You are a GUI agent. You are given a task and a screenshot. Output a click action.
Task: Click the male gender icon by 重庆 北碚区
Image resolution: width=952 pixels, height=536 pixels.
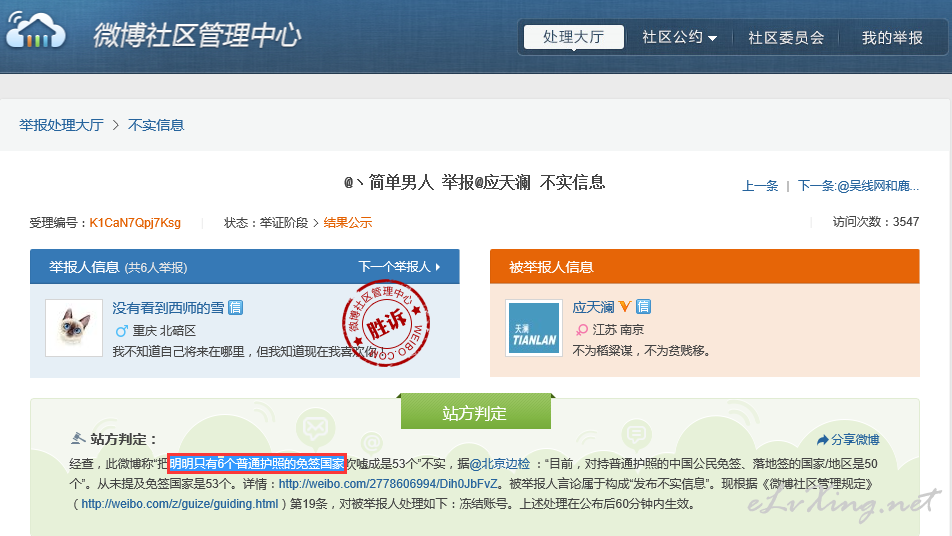[x=121, y=331]
